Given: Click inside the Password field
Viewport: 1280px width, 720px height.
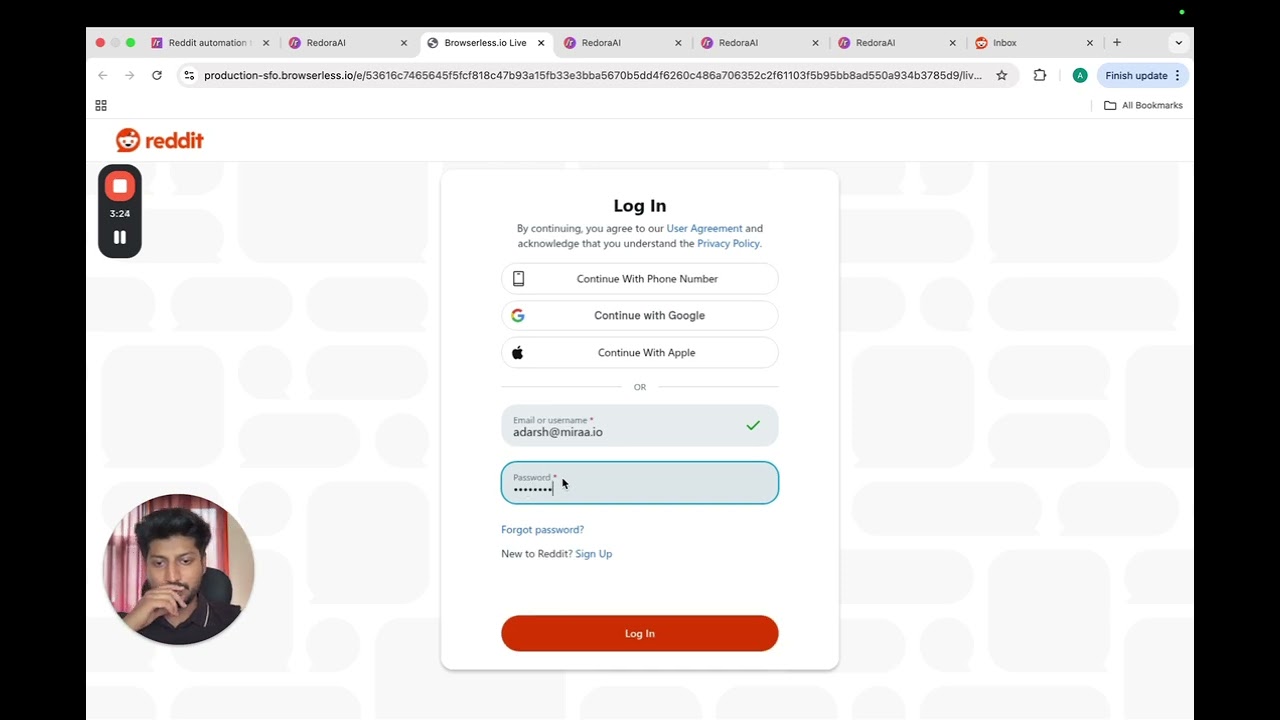Looking at the screenshot, I should pyautogui.click(x=640, y=483).
